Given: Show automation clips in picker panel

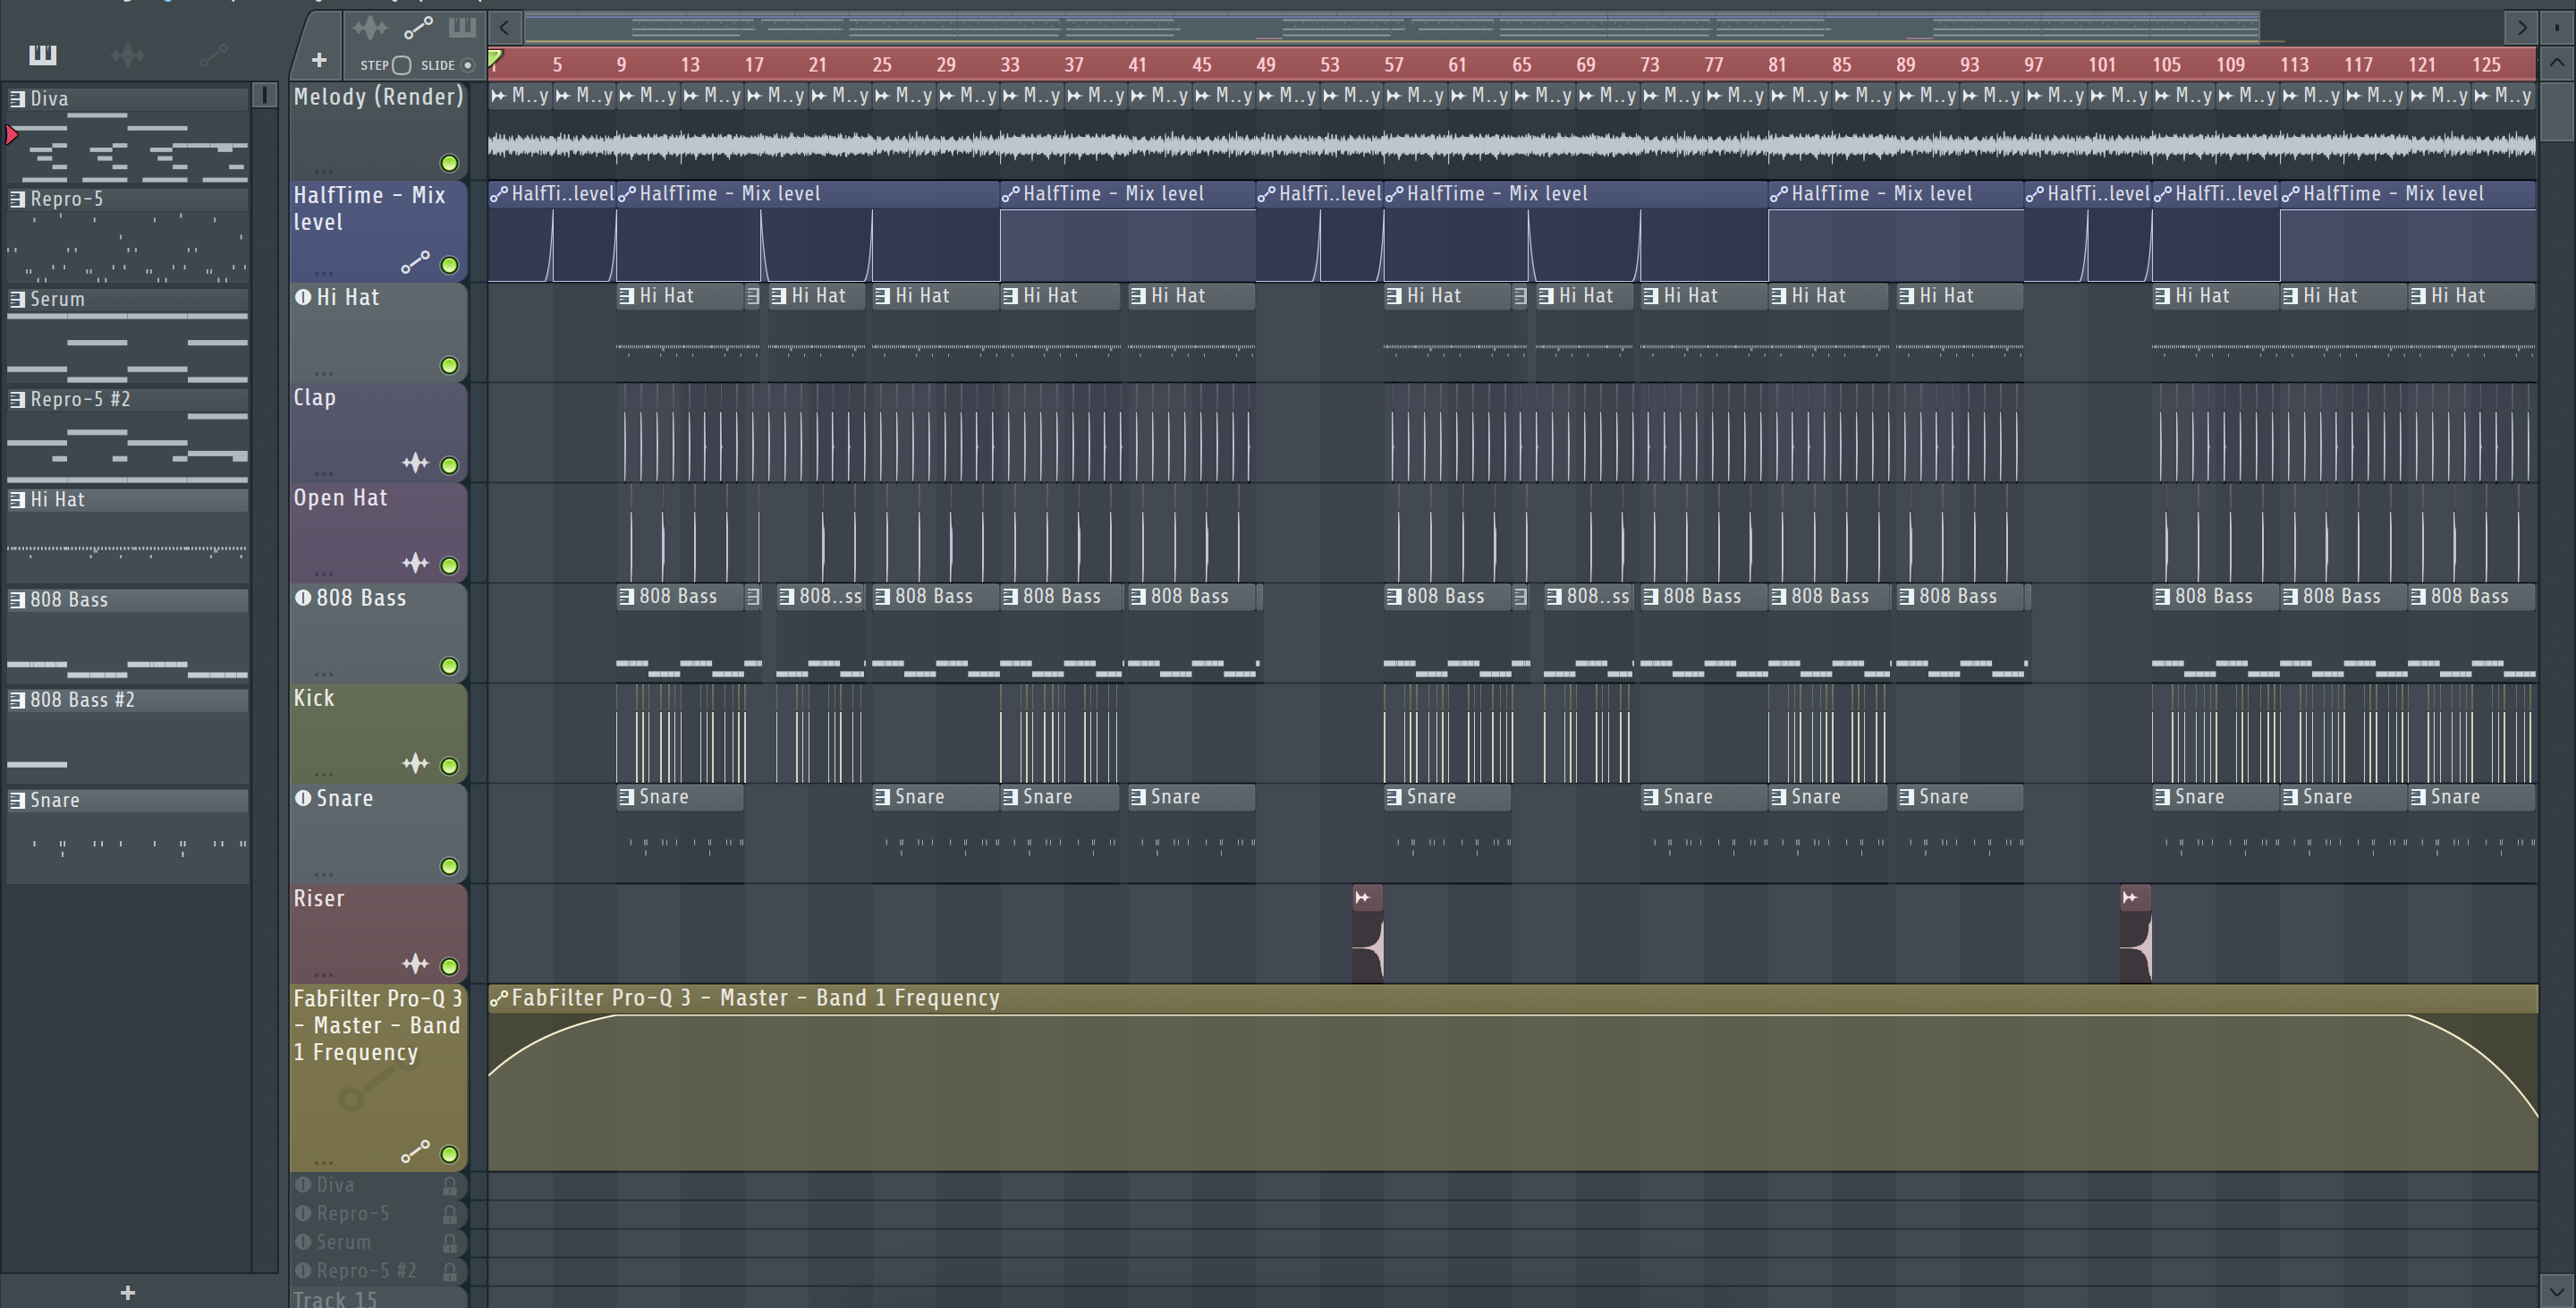Looking at the screenshot, I should (213, 55).
